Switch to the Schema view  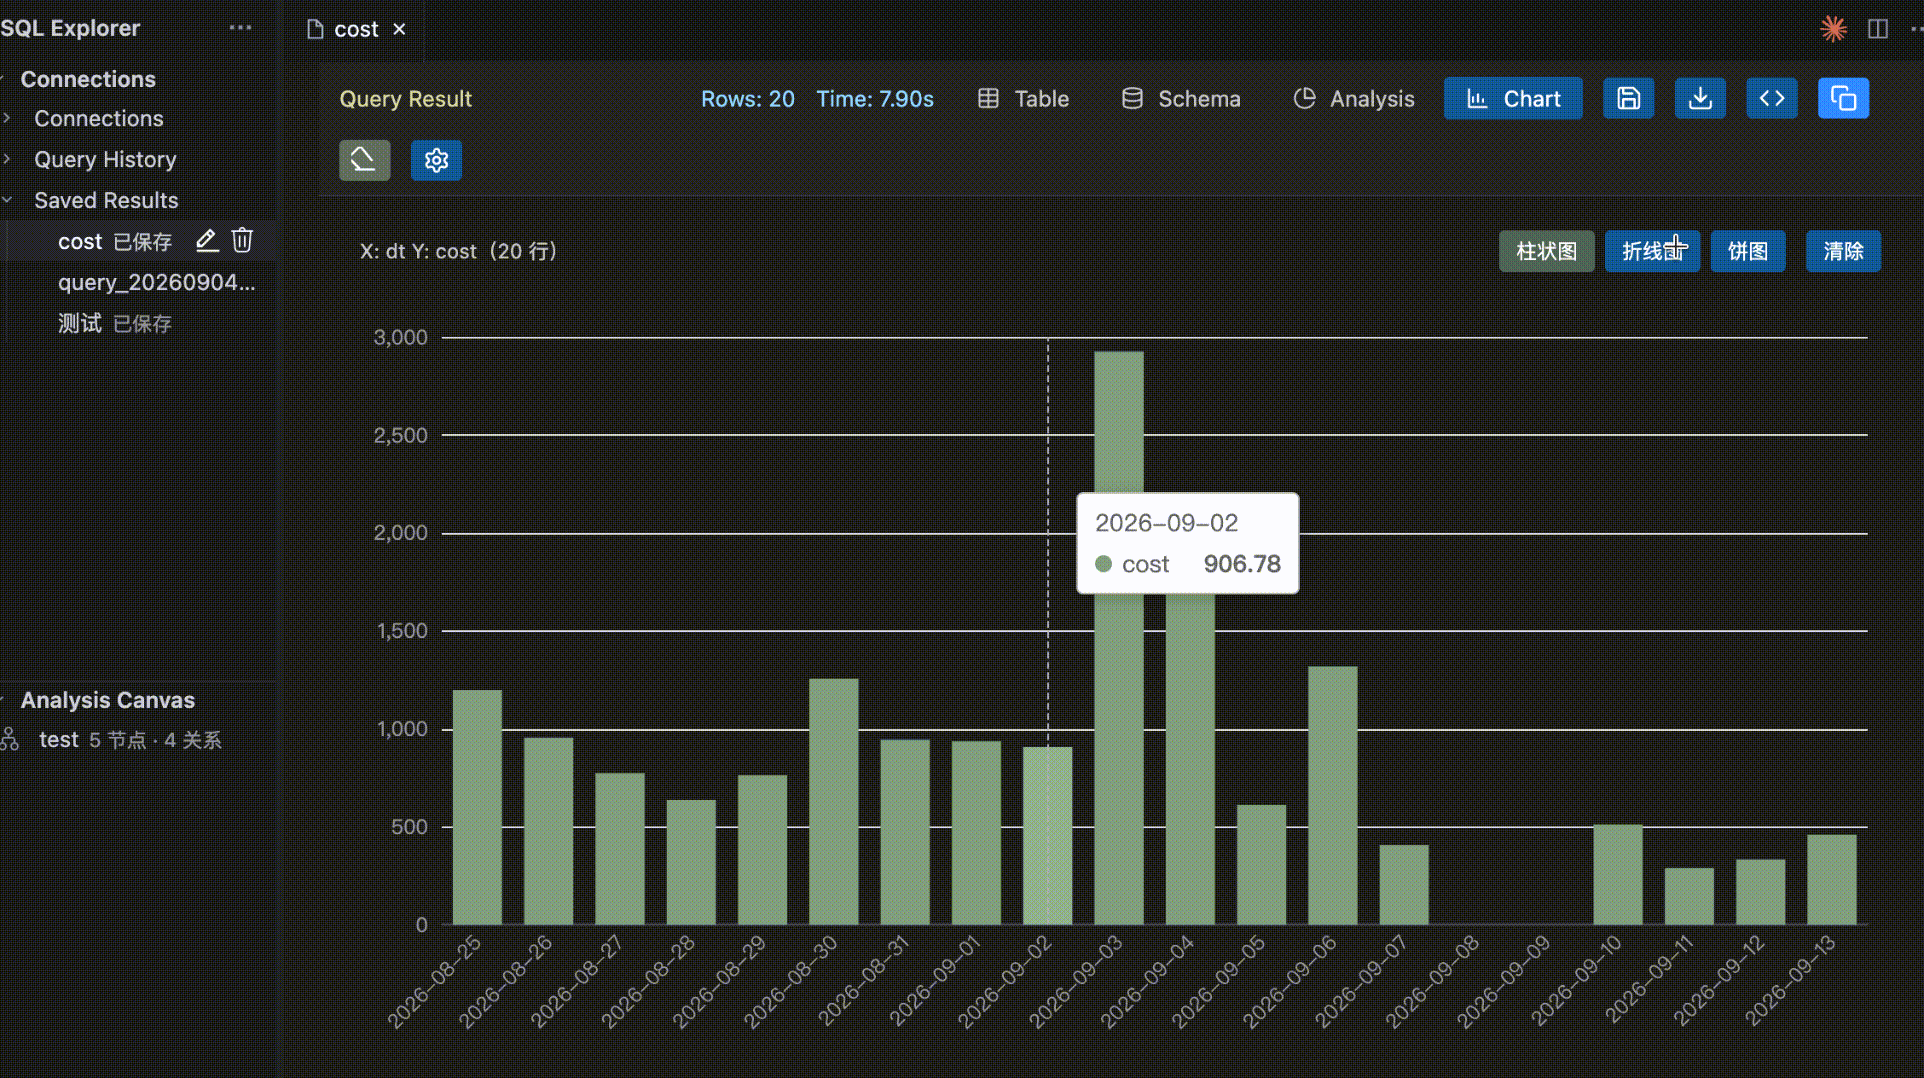[1180, 98]
